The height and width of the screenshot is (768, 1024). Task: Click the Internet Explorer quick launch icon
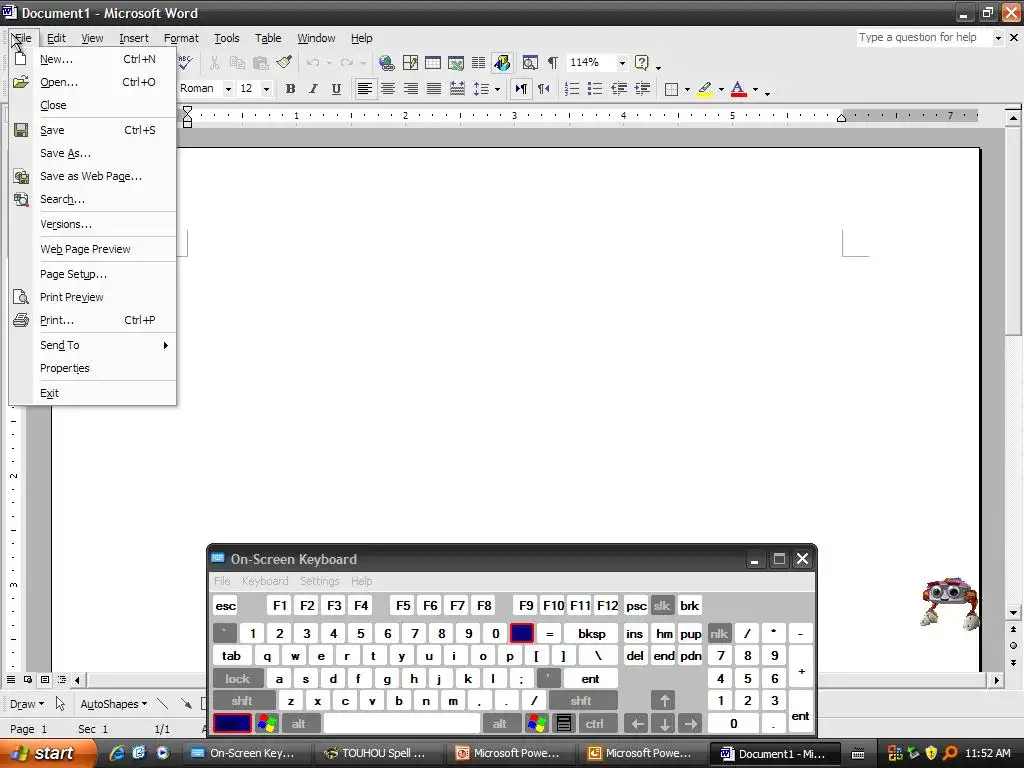[118, 753]
